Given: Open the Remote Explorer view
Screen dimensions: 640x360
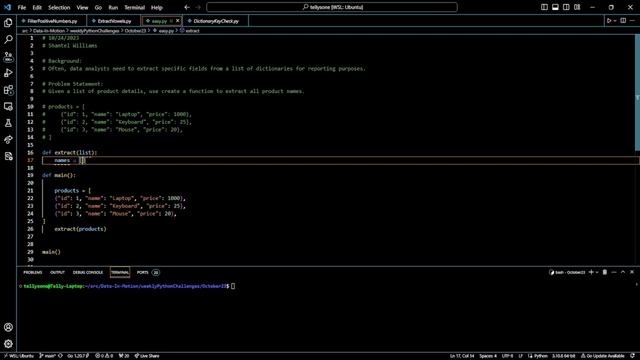Looking at the screenshot, I should pos(8,107).
